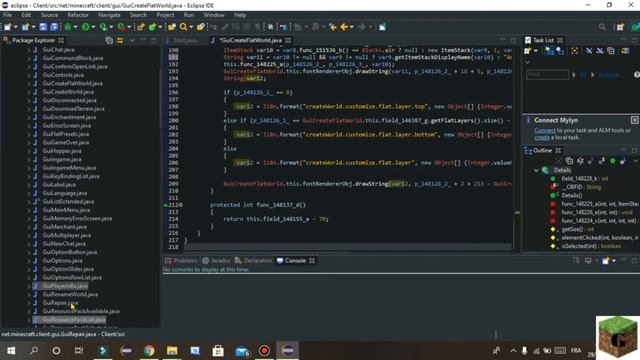The width and height of the screenshot is (640, 360).
Task: Click the Last Edit Location icon
Action: click(x=333, y=27)
